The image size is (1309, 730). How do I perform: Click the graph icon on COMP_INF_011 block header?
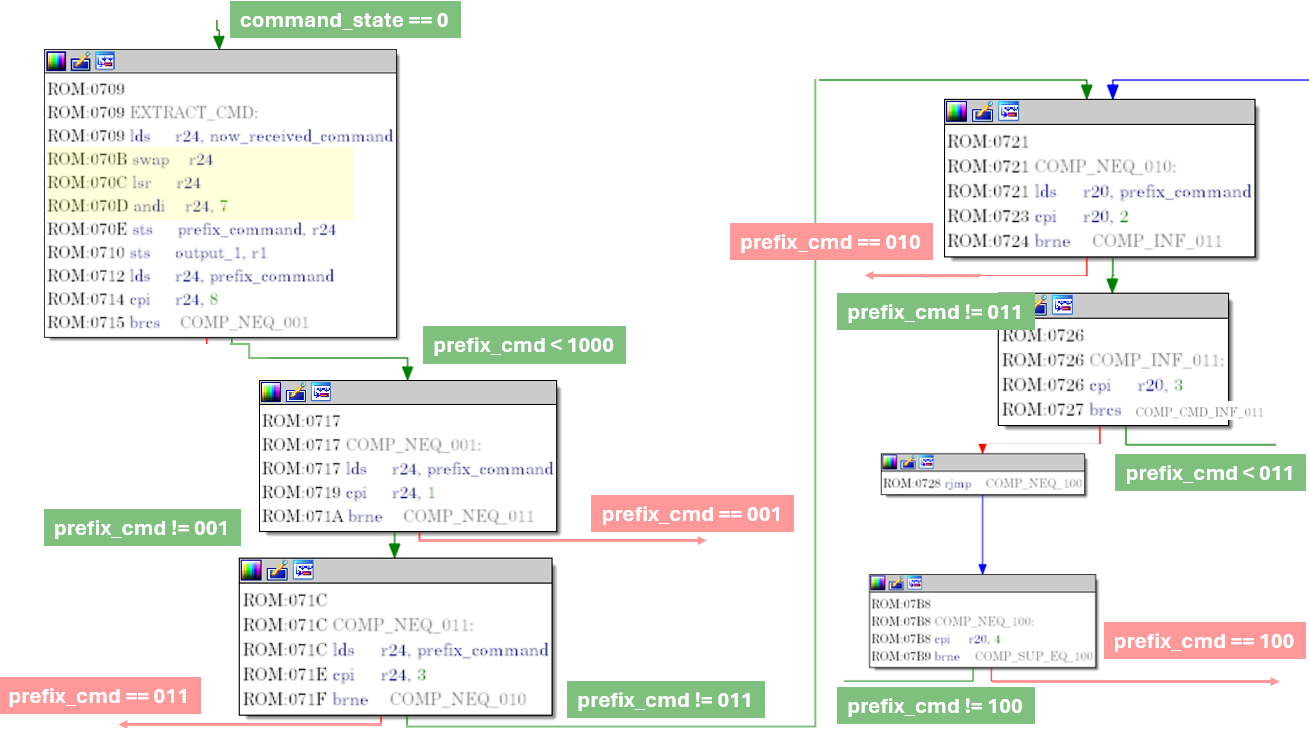click(x=1062, y=304)
